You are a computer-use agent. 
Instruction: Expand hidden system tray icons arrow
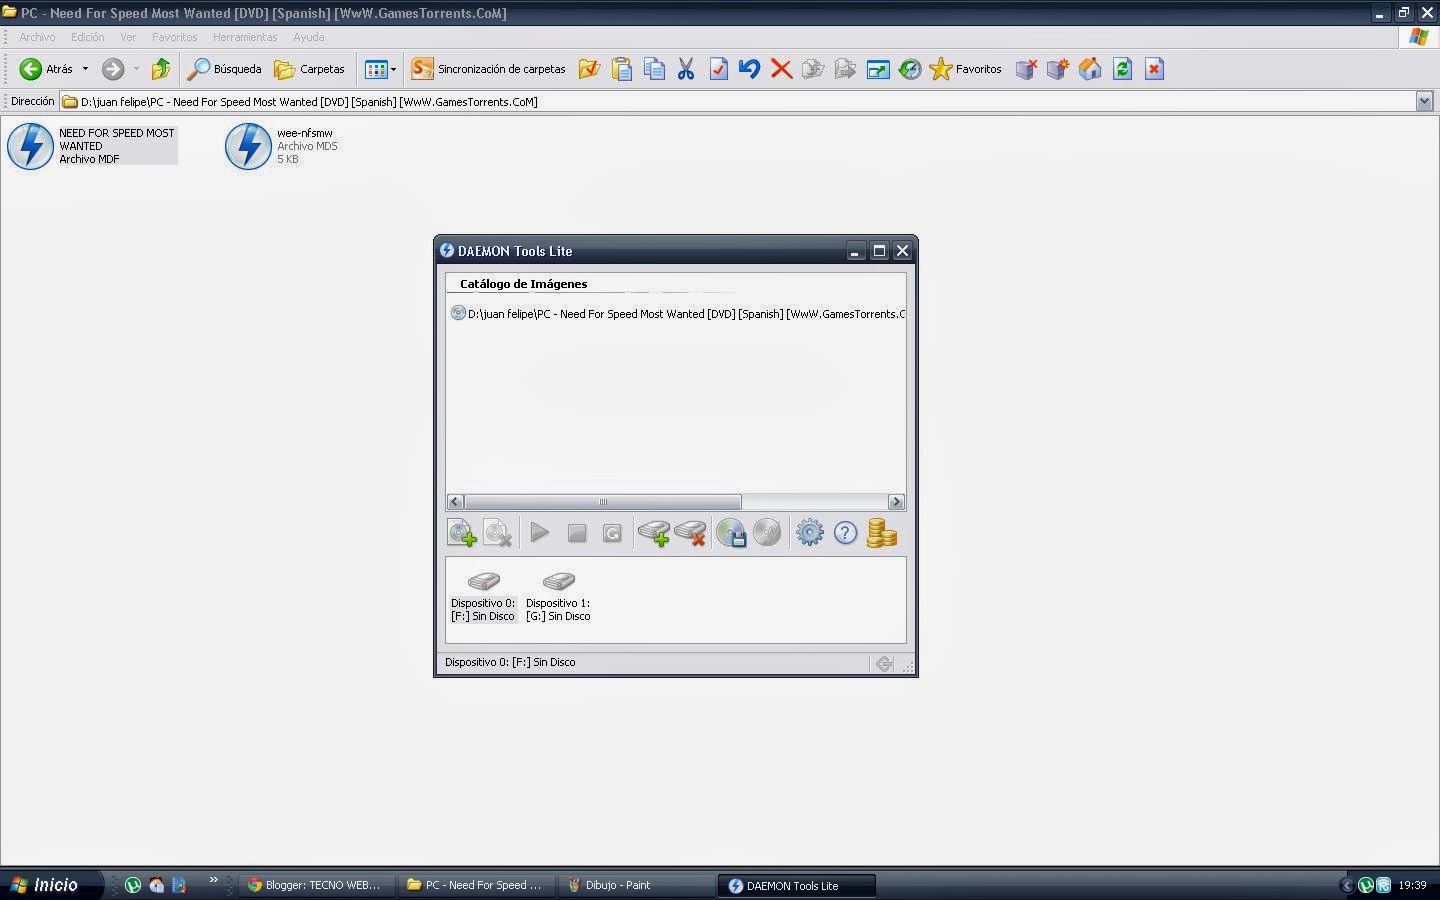pyautogui.click(x=1347, y=885)
